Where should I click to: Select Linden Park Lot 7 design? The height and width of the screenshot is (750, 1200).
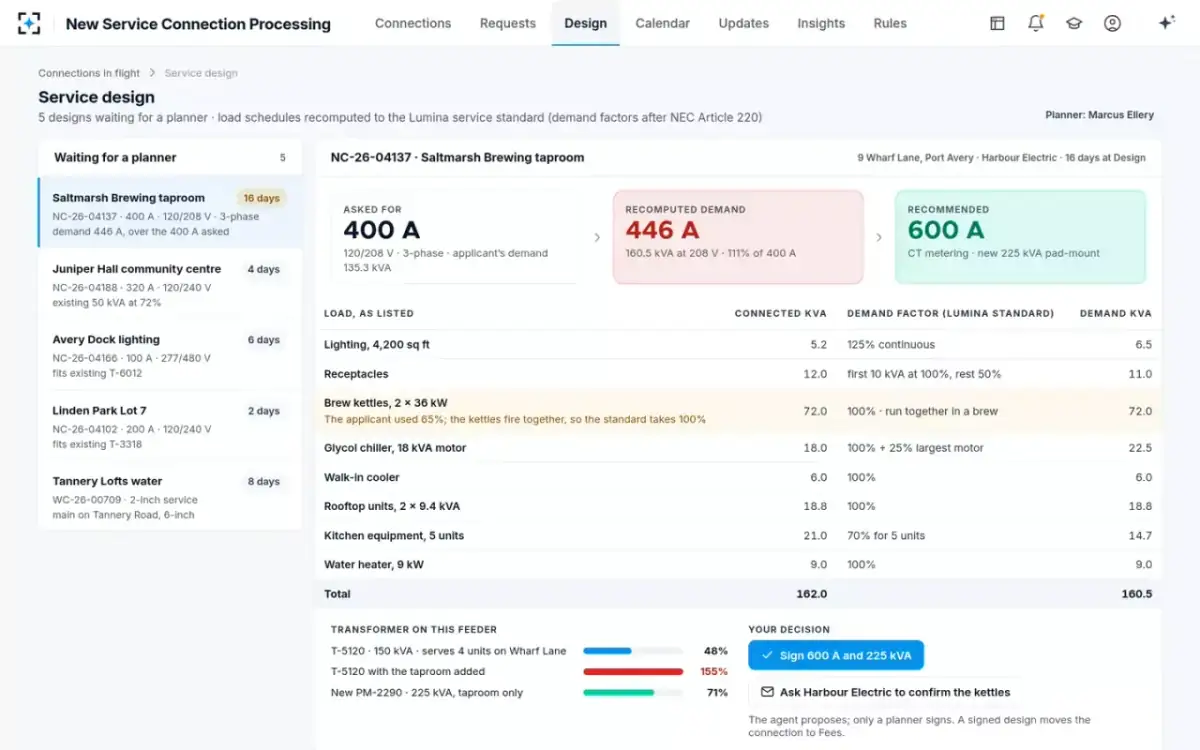pos(170,426)
